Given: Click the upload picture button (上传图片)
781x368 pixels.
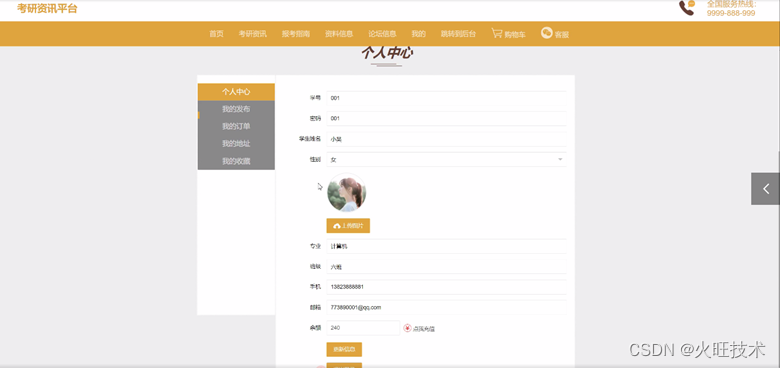Looking at the screenshot, I should [348, 226].
